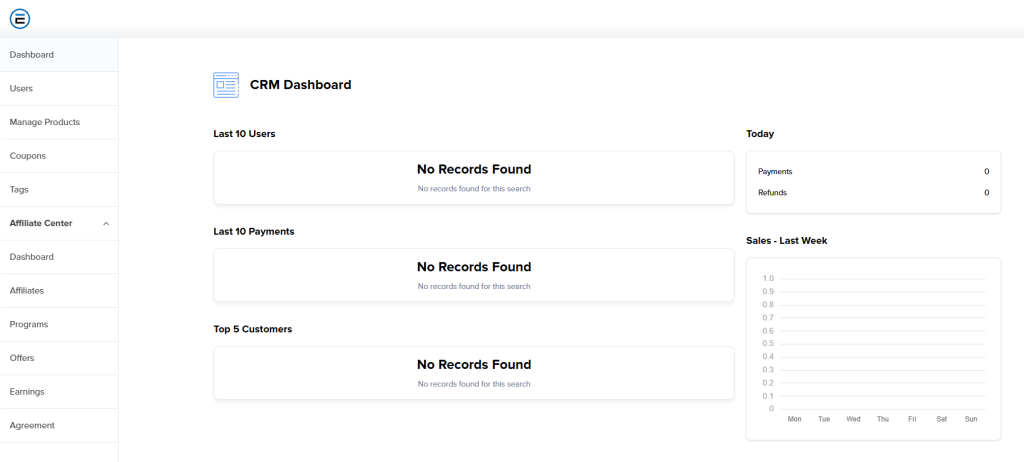Viewport: 1024px width, 462px height.
Task: Open the top Dashboard sidebar item
Action: [x=59, y=55]
